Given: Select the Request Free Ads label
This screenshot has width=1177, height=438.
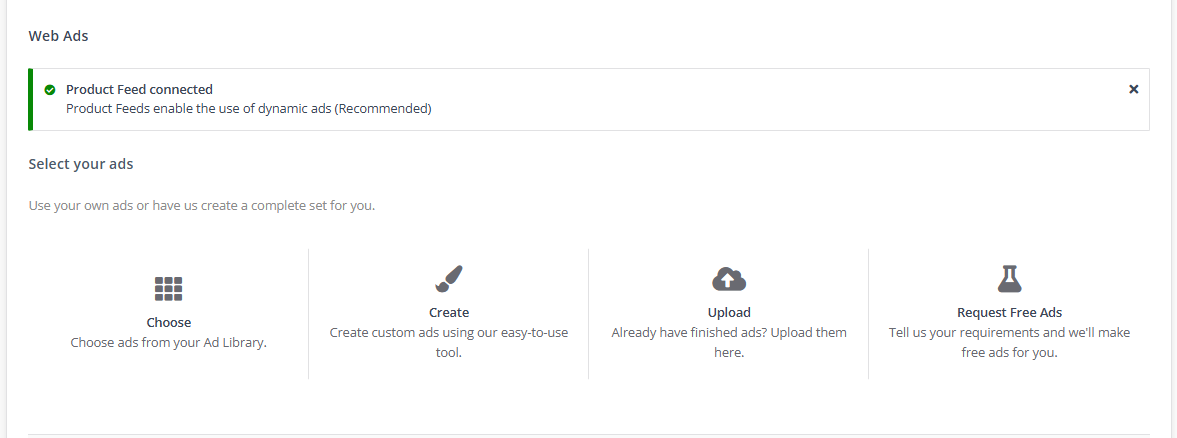Looking at the screenshot, I should 1009,312.
